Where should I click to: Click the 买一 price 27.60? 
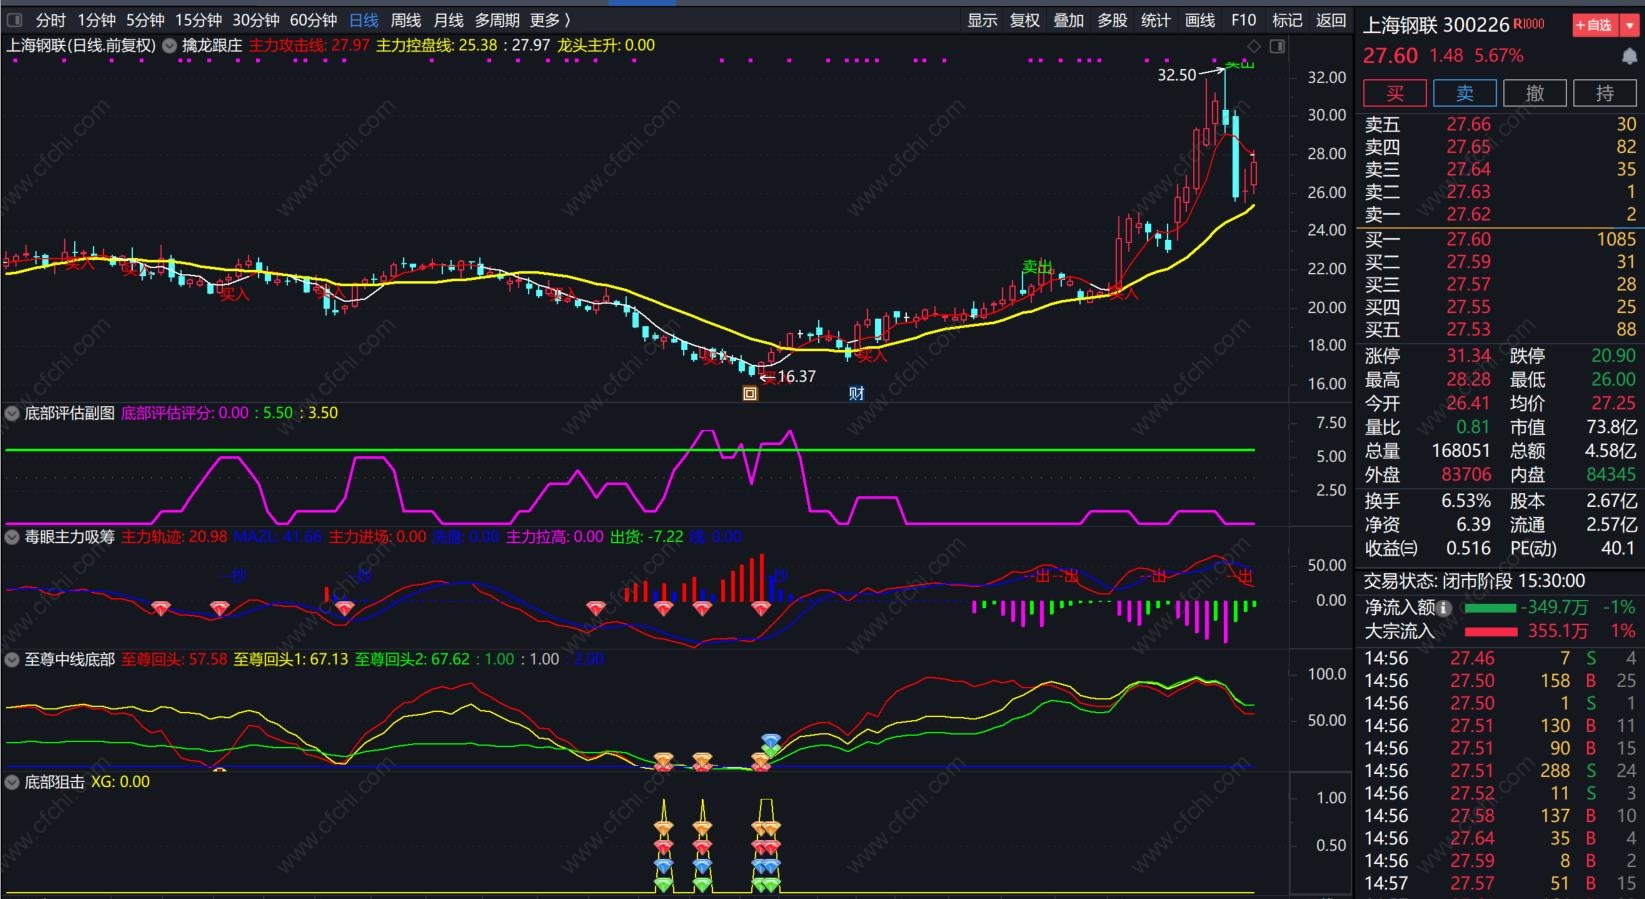pos(1468,239)
